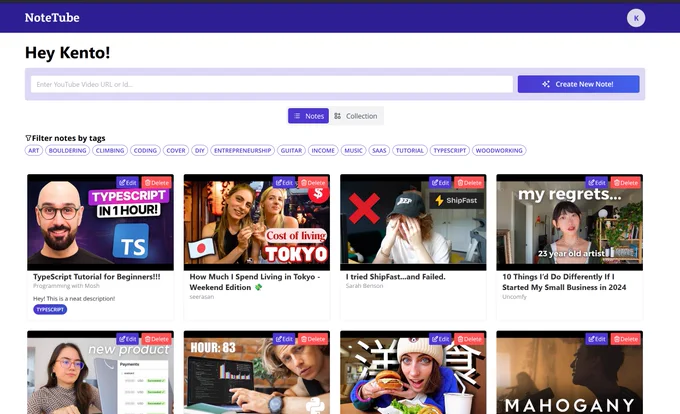Toggle the TUTORIAL tag filter chip
The width and height of the screenshot is (680, 414).
pos(410,150)
